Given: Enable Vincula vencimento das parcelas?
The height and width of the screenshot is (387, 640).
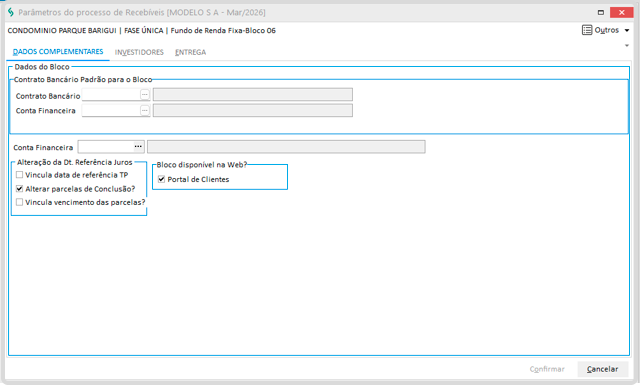Looking at the screenshot, I should pos(19,202).
